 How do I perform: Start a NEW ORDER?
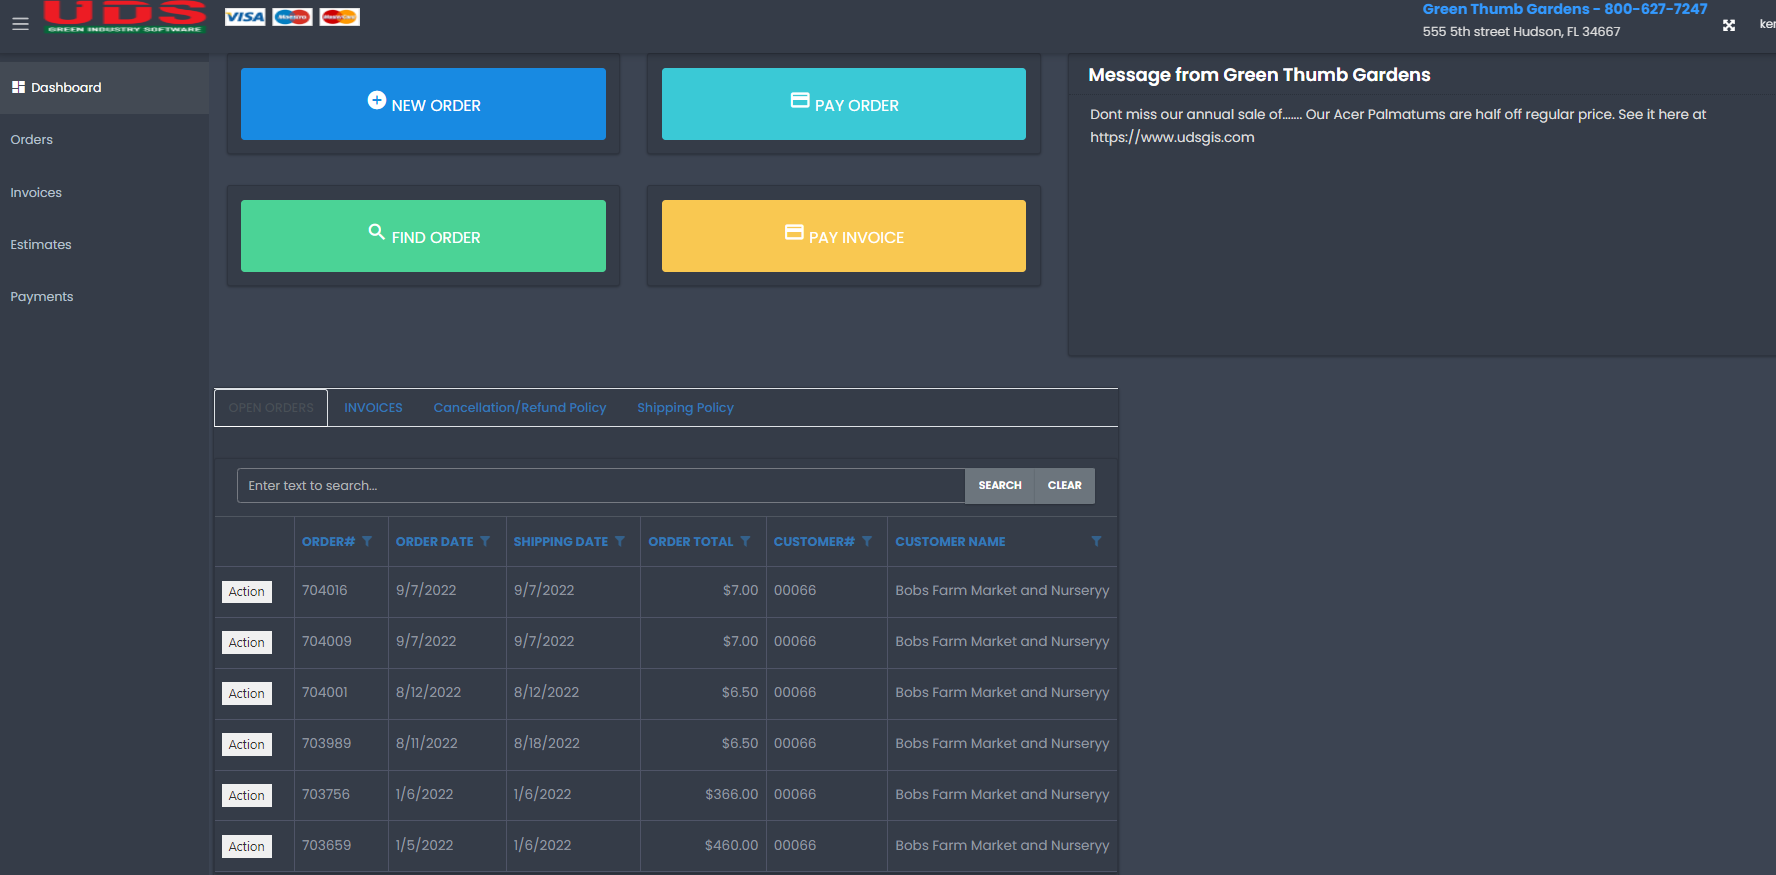coord(423,104)
